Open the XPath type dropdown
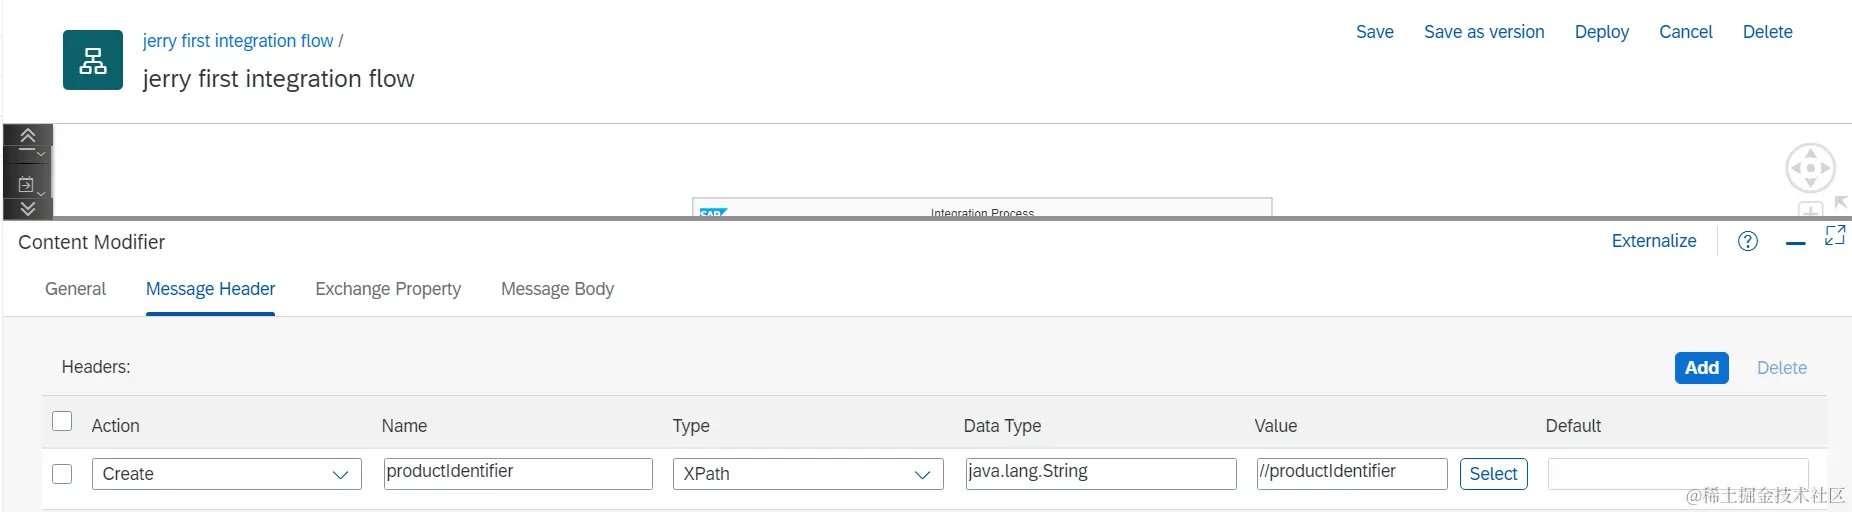The height and width of the screenshot is (512, 1852). point(808,474)
